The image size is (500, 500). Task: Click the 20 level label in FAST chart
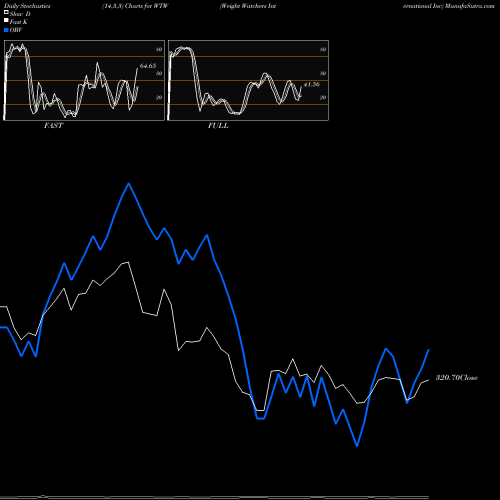pos(159,97)
